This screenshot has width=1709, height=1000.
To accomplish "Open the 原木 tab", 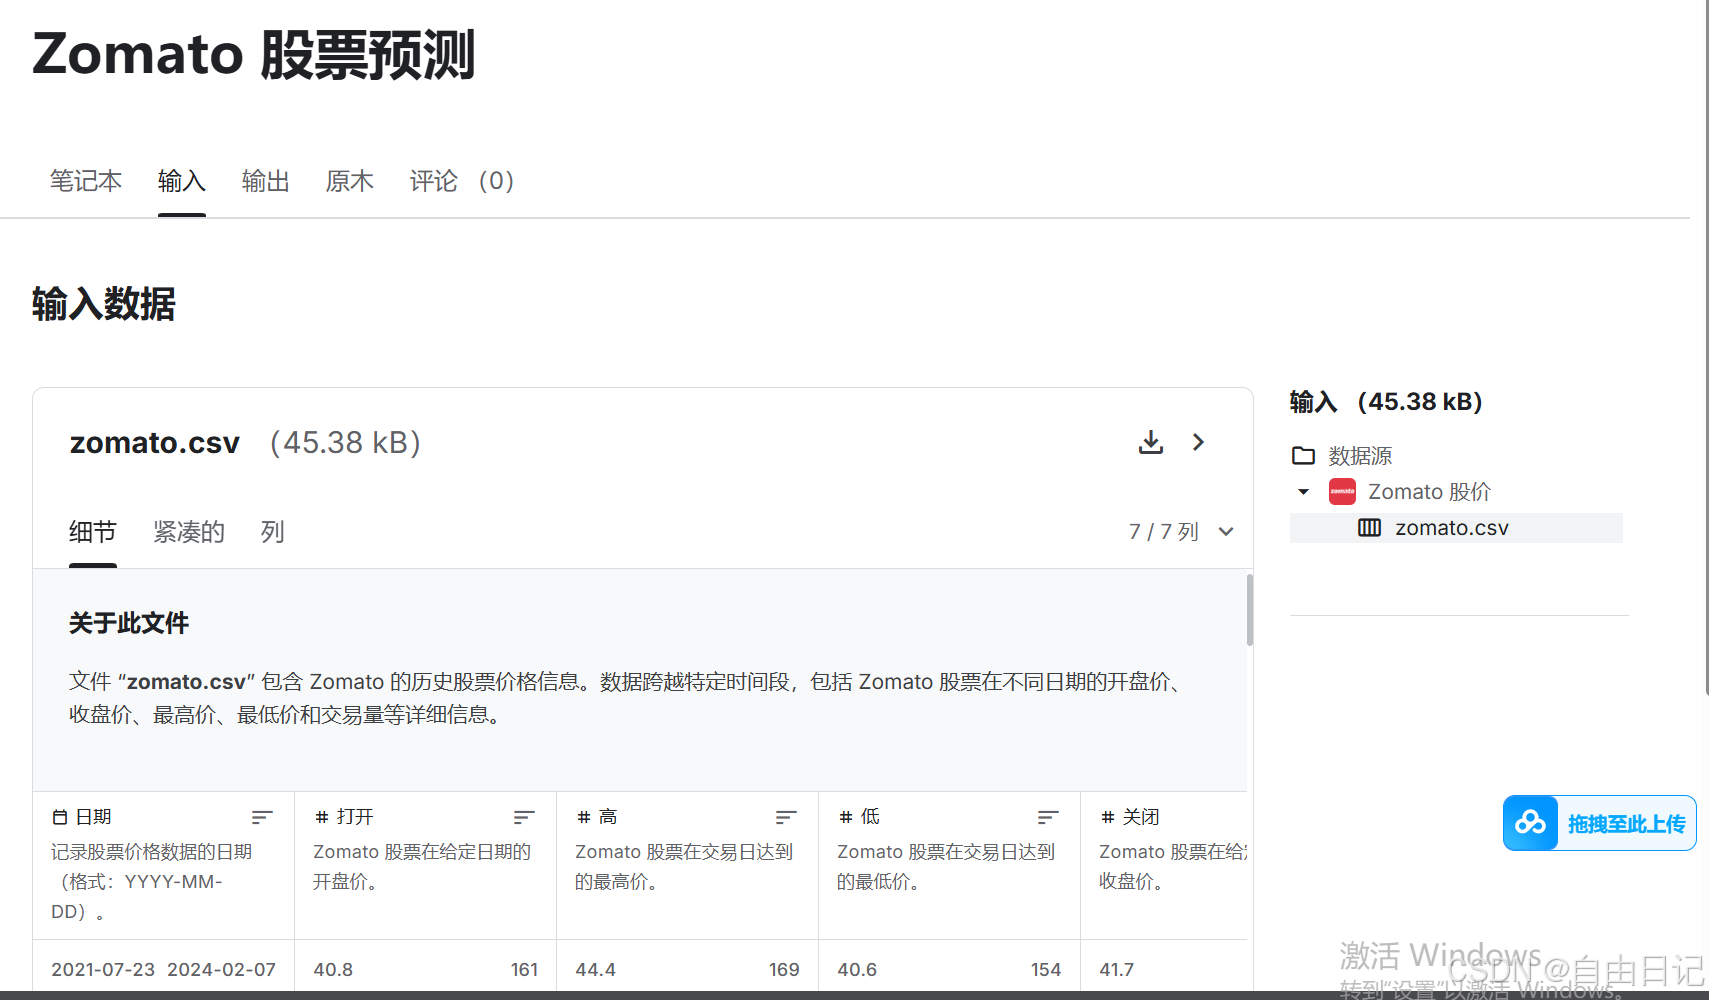I will point(349,181).
